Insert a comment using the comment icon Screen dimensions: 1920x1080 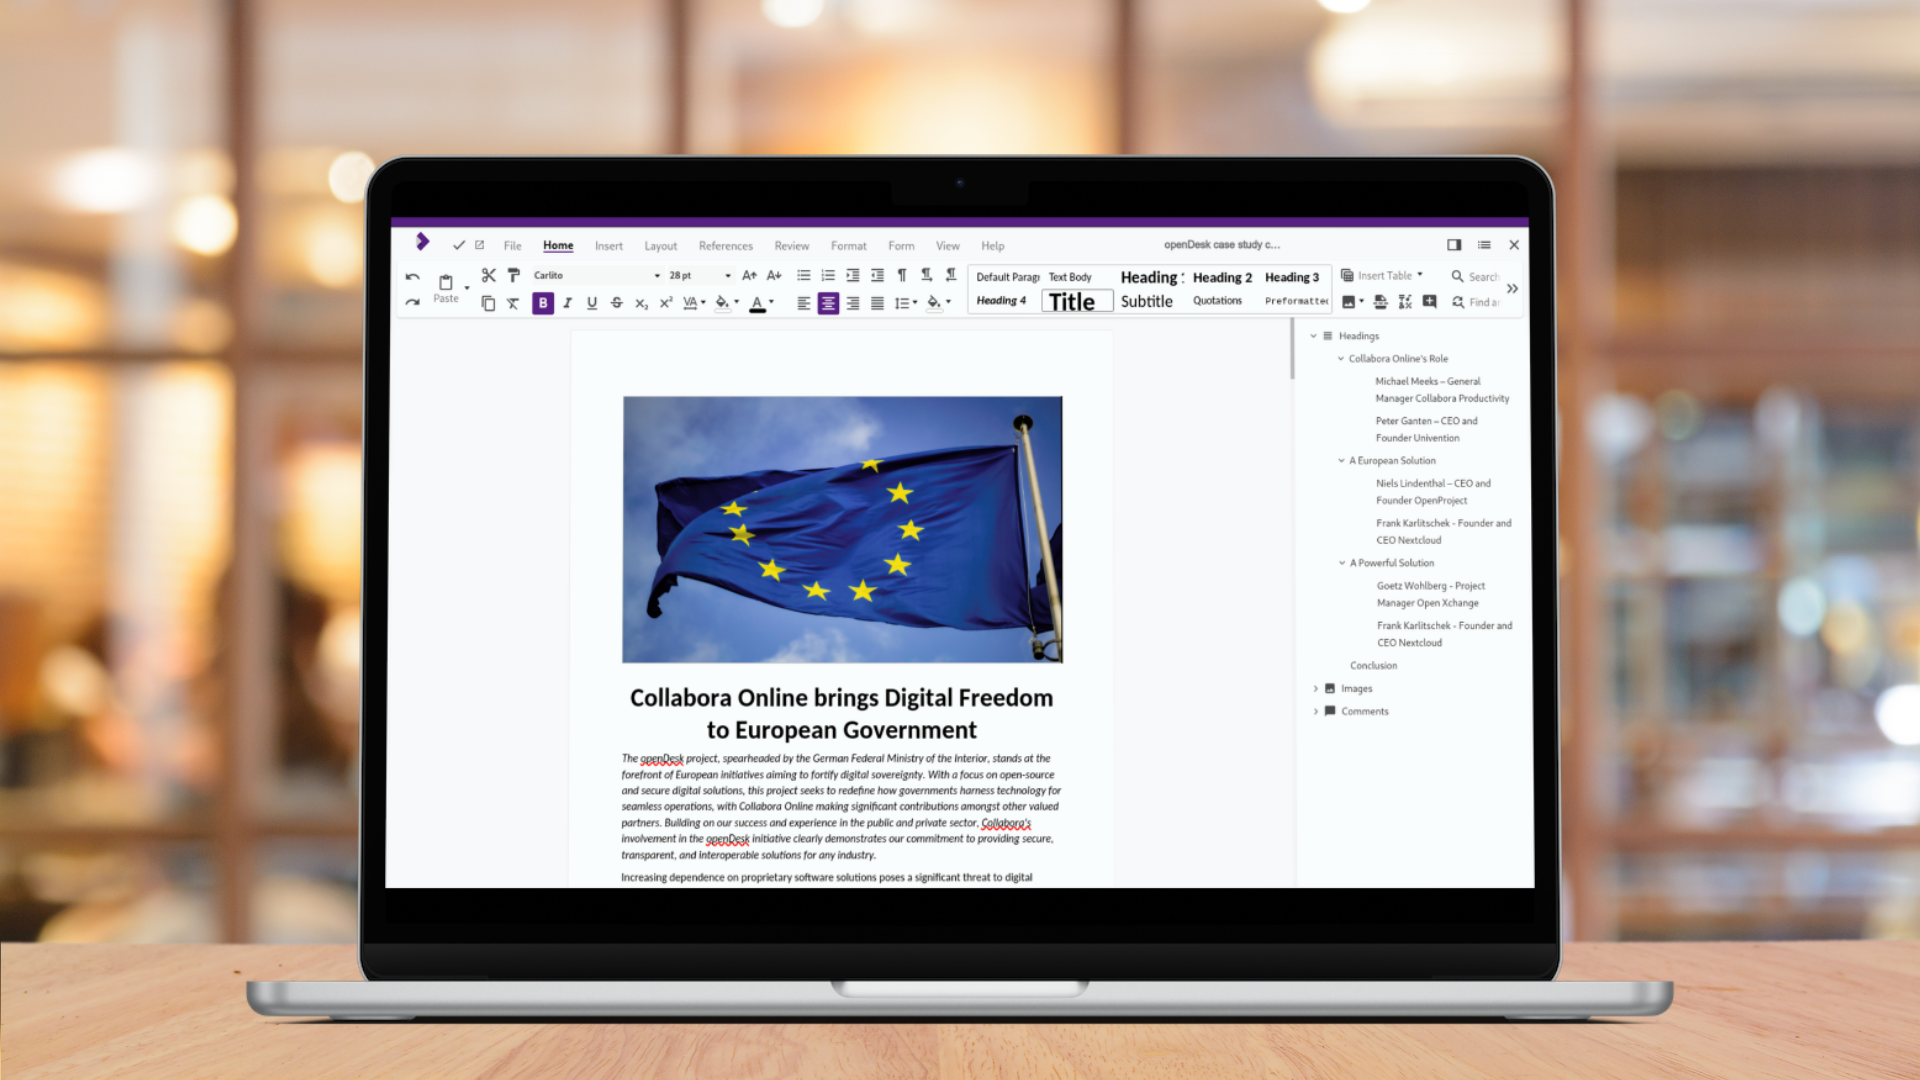(1430, 302)
